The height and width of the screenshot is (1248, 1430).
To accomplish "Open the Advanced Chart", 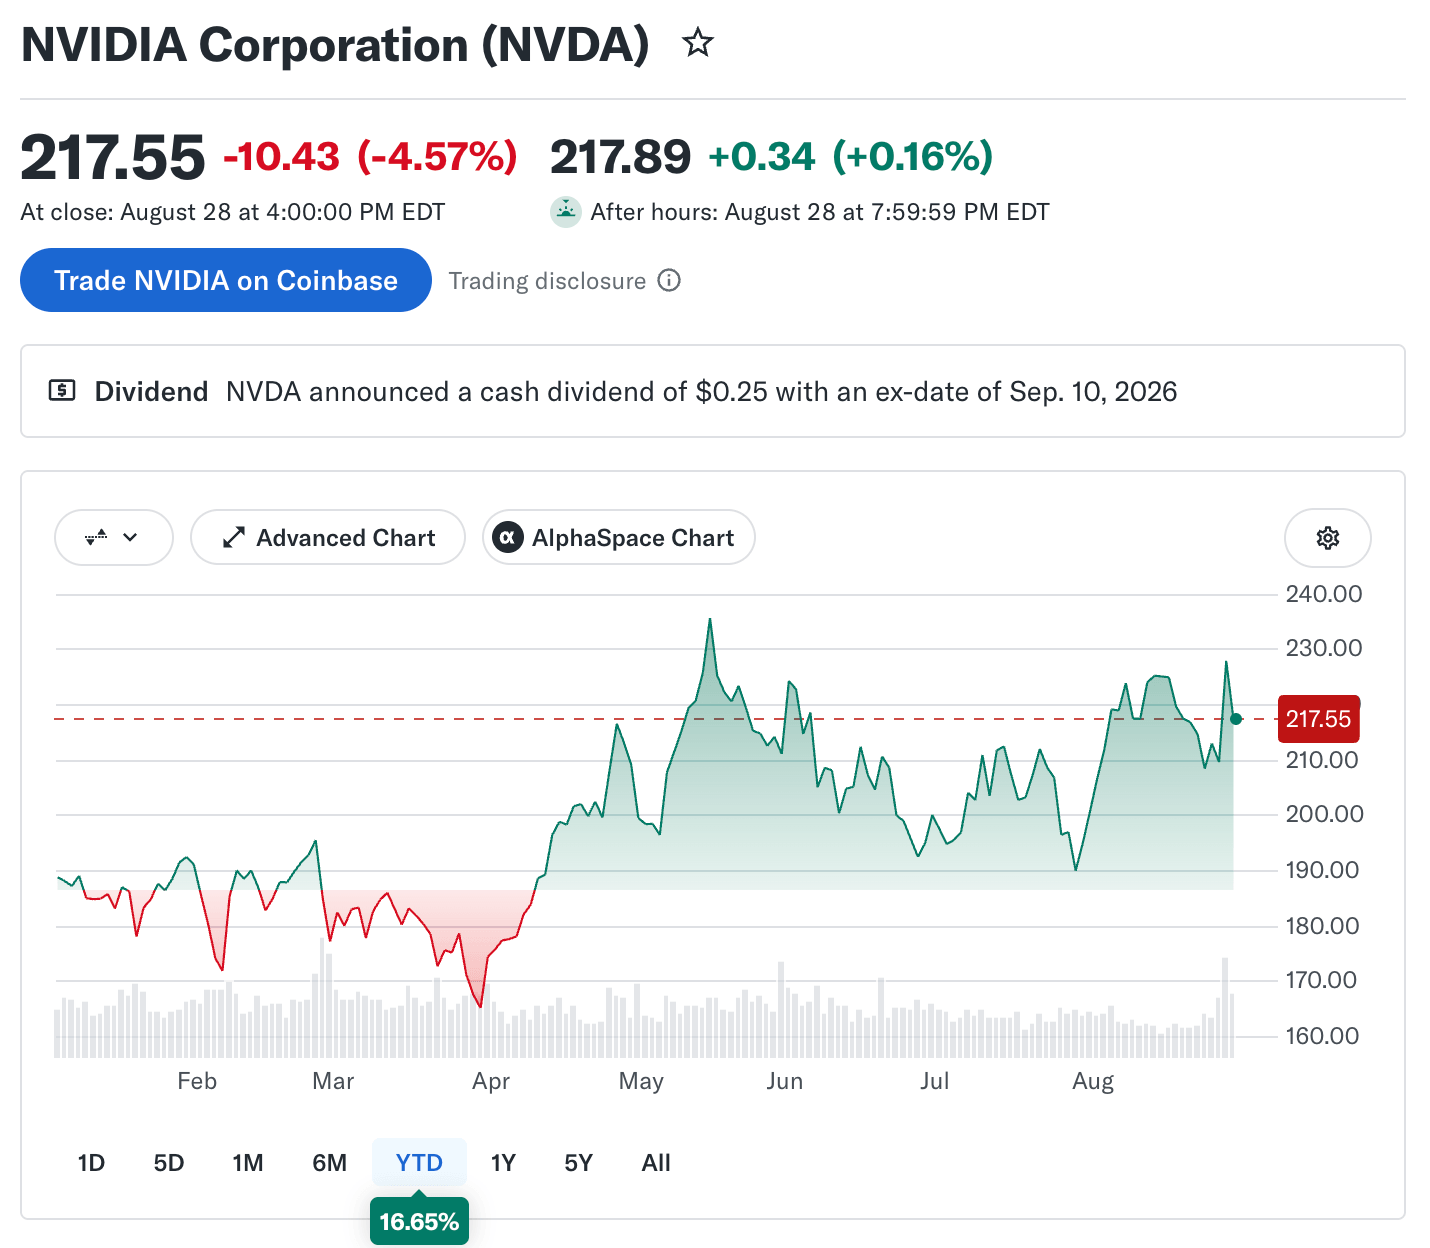I will tap(328, 538).
